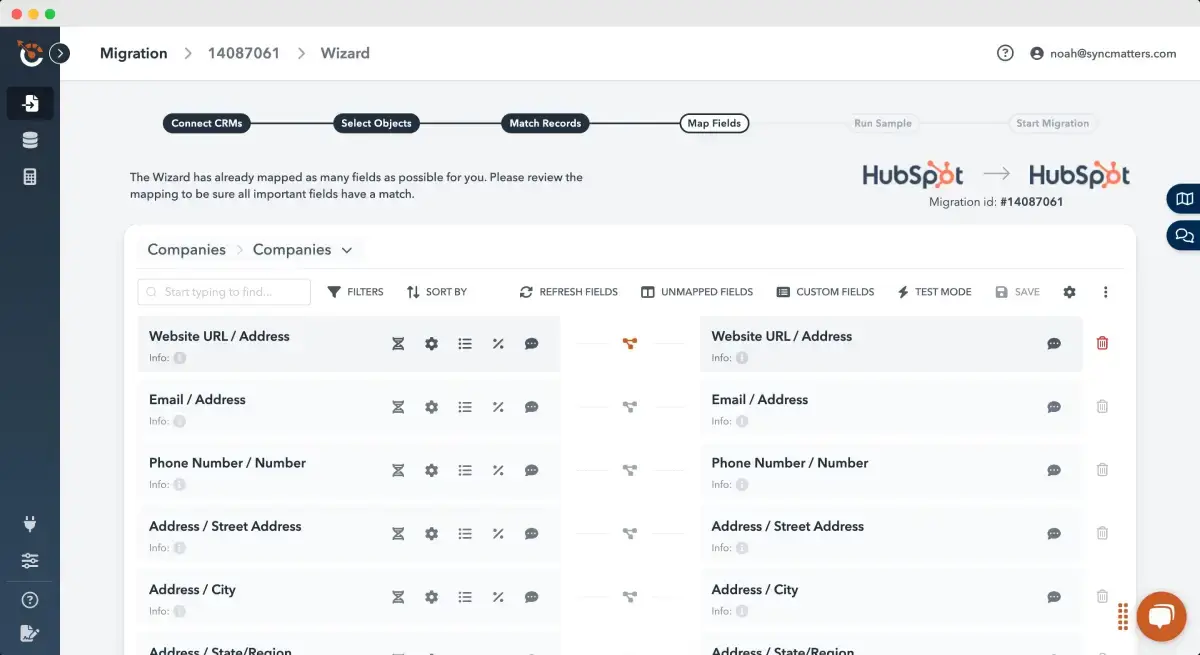Click the Refresh Fields button
This screenshot has width=1200, height=655.
point(568,292)
